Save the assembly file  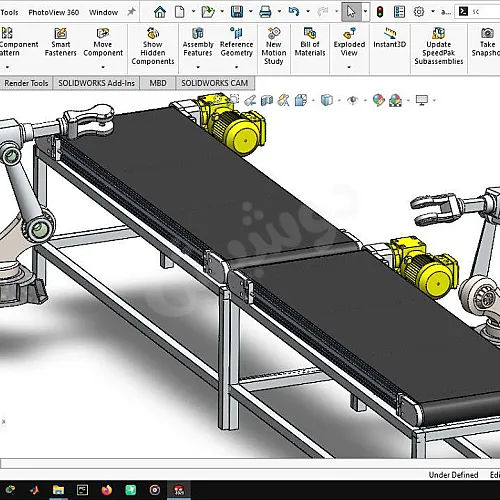coord(237,12)
